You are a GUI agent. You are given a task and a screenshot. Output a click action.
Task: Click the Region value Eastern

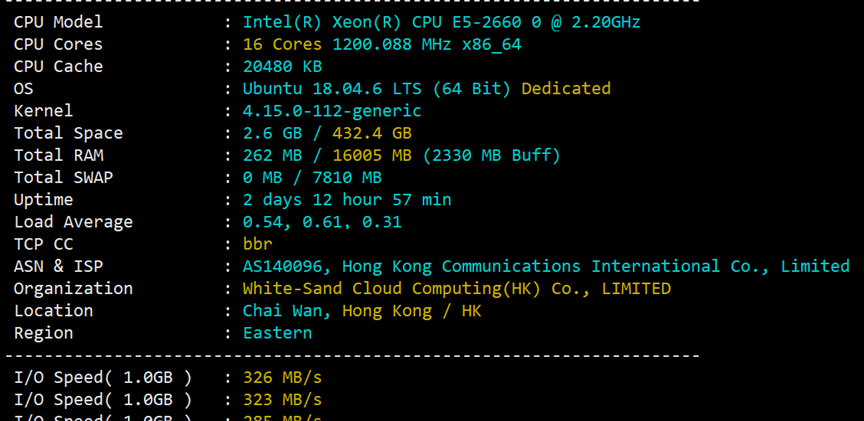coord(277,333)
